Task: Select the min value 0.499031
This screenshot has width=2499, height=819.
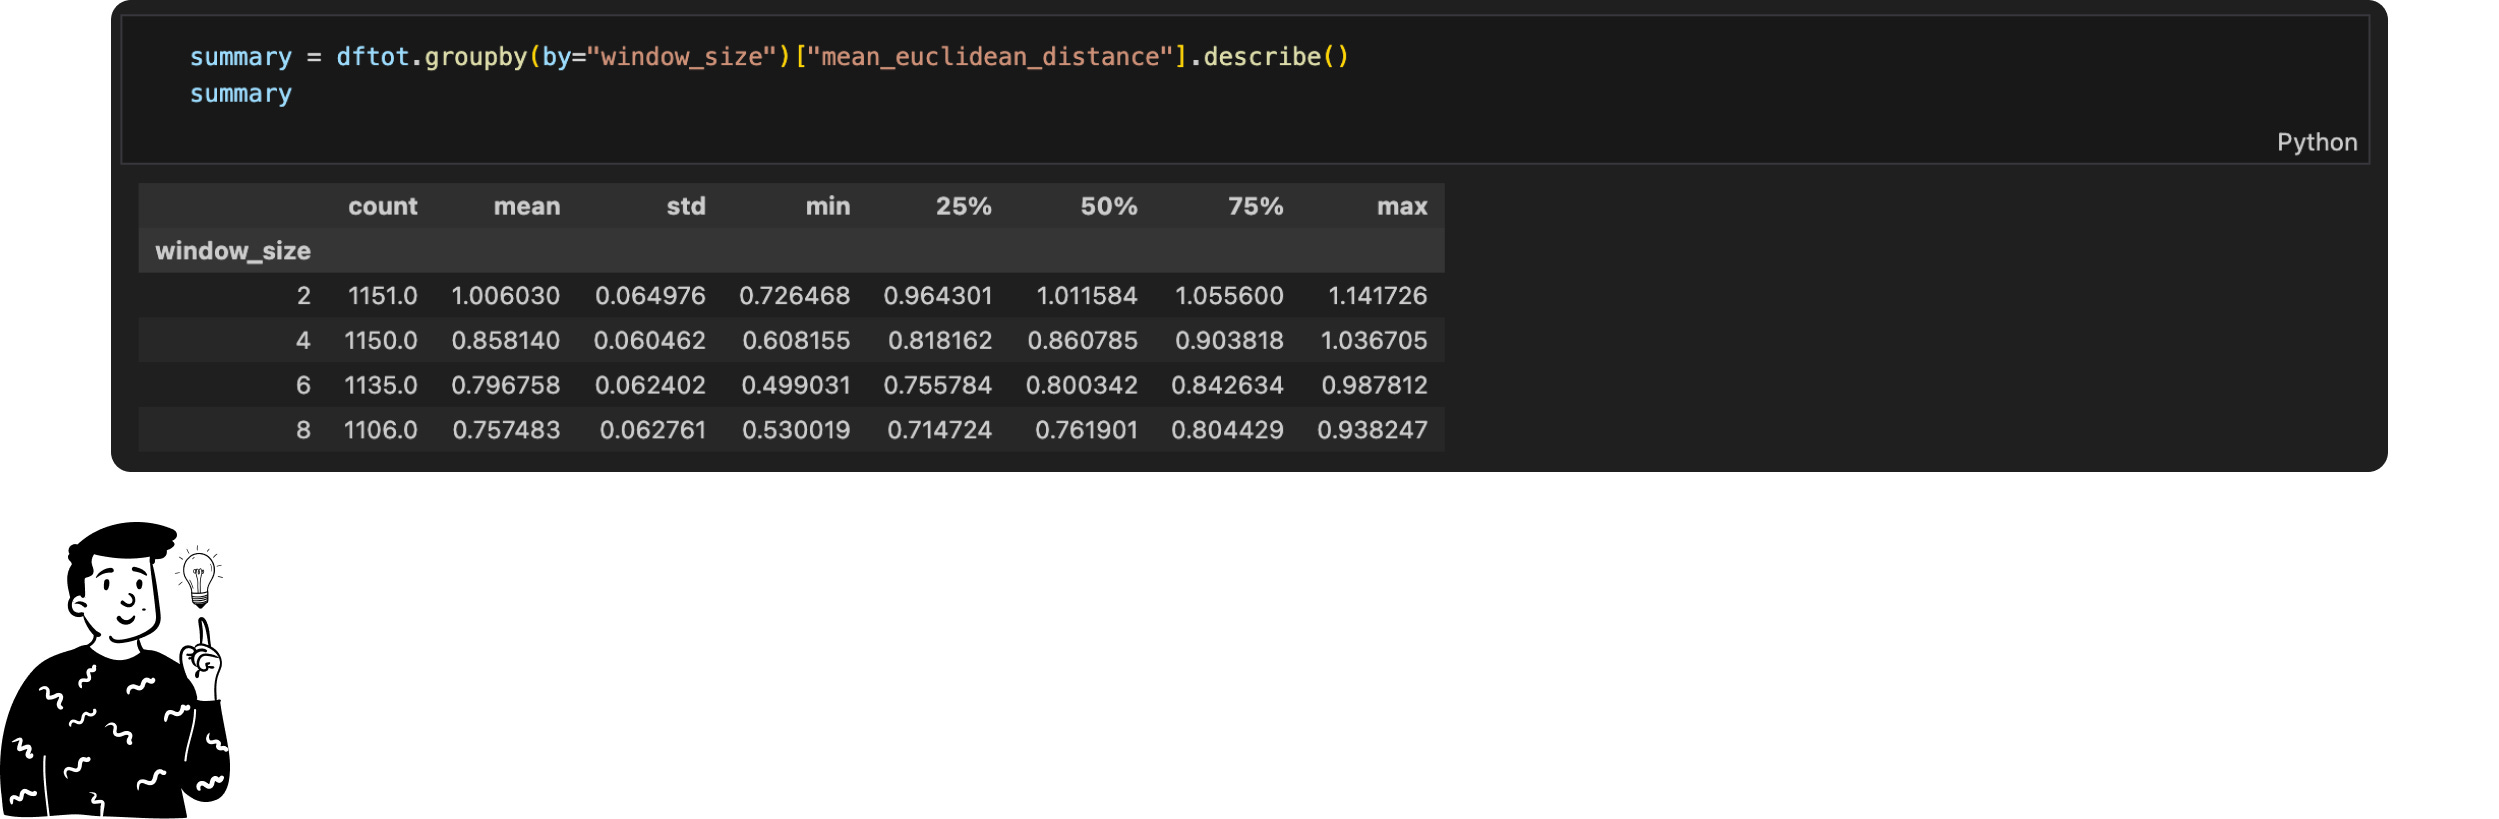Action: [795, 386]
